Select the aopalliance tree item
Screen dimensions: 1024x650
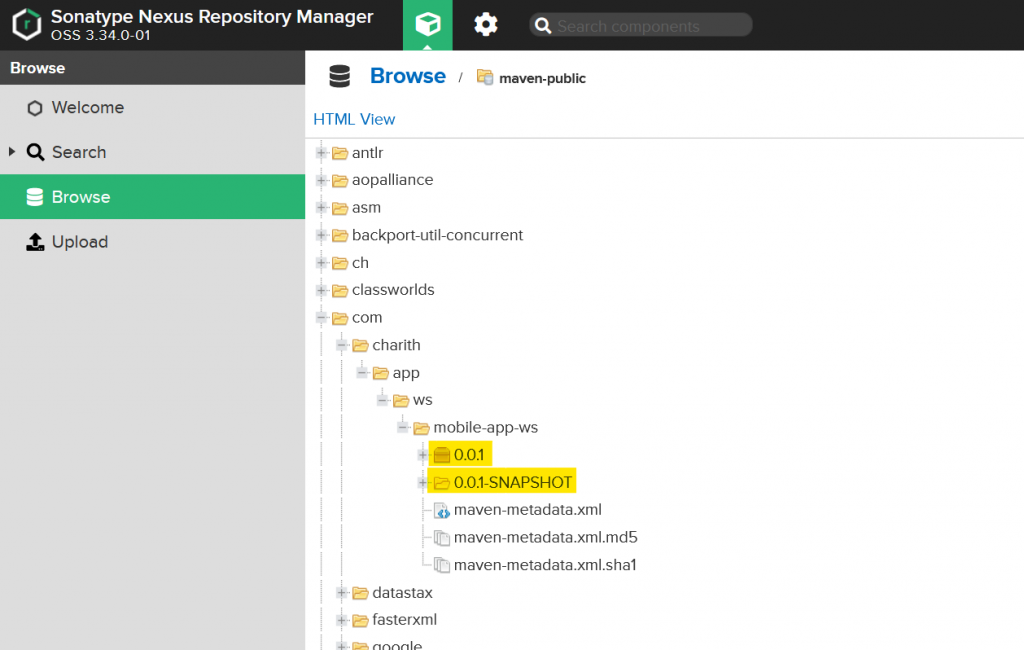392,180
